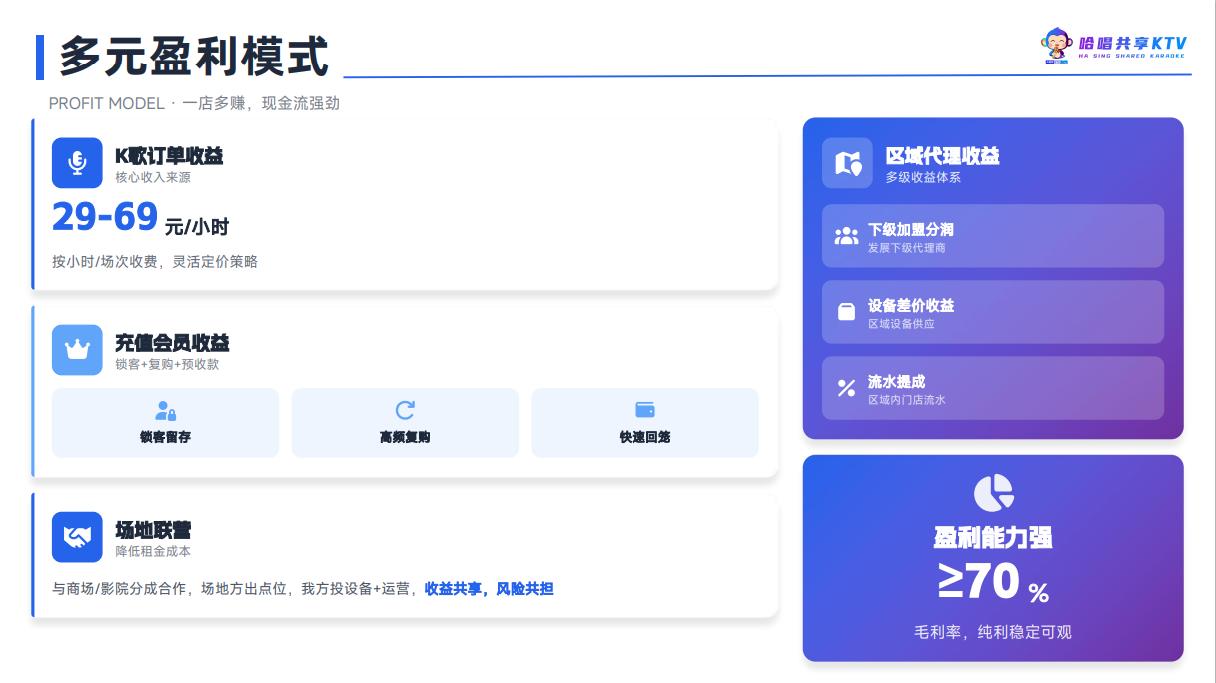The height and width of the screenshot is (683, 1216).
Task: Click the wallet icon above 快速回笼
Action: [645, 410]
